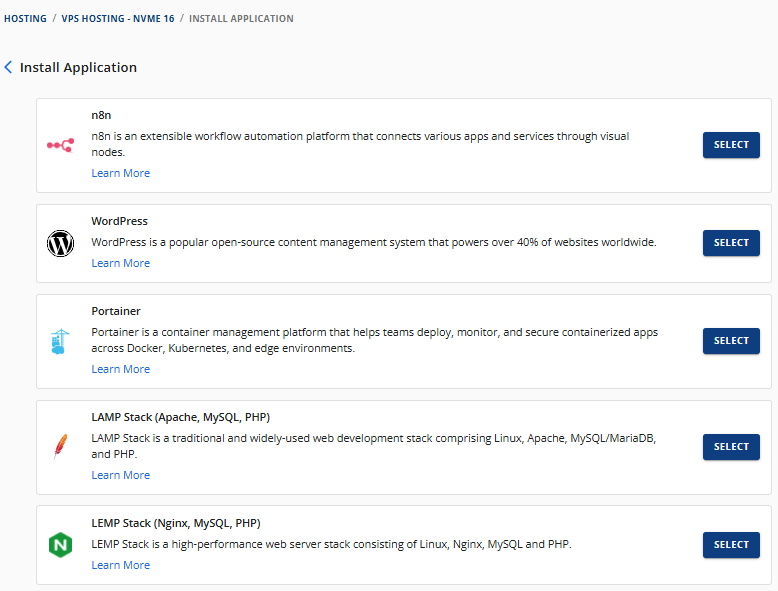The height and width of the screenshot is (591, 778).
Task: Click the Portainer card title
Action: click(116, 311)
